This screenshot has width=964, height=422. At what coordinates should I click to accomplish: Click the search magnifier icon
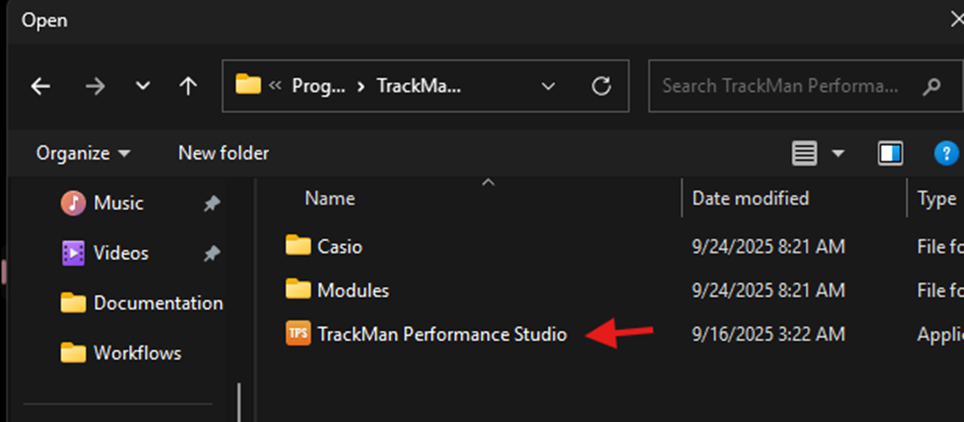pos(931,86)
